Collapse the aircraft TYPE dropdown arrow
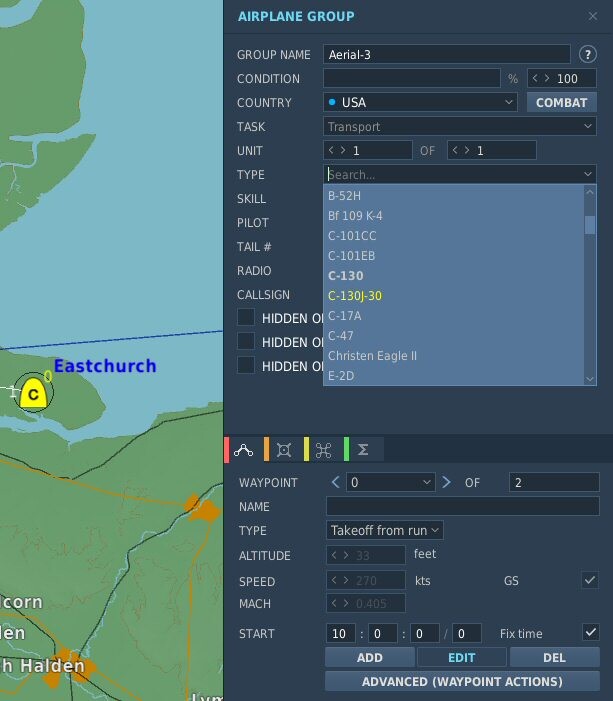Screen dimensions: 613x701 click(588, 174)
